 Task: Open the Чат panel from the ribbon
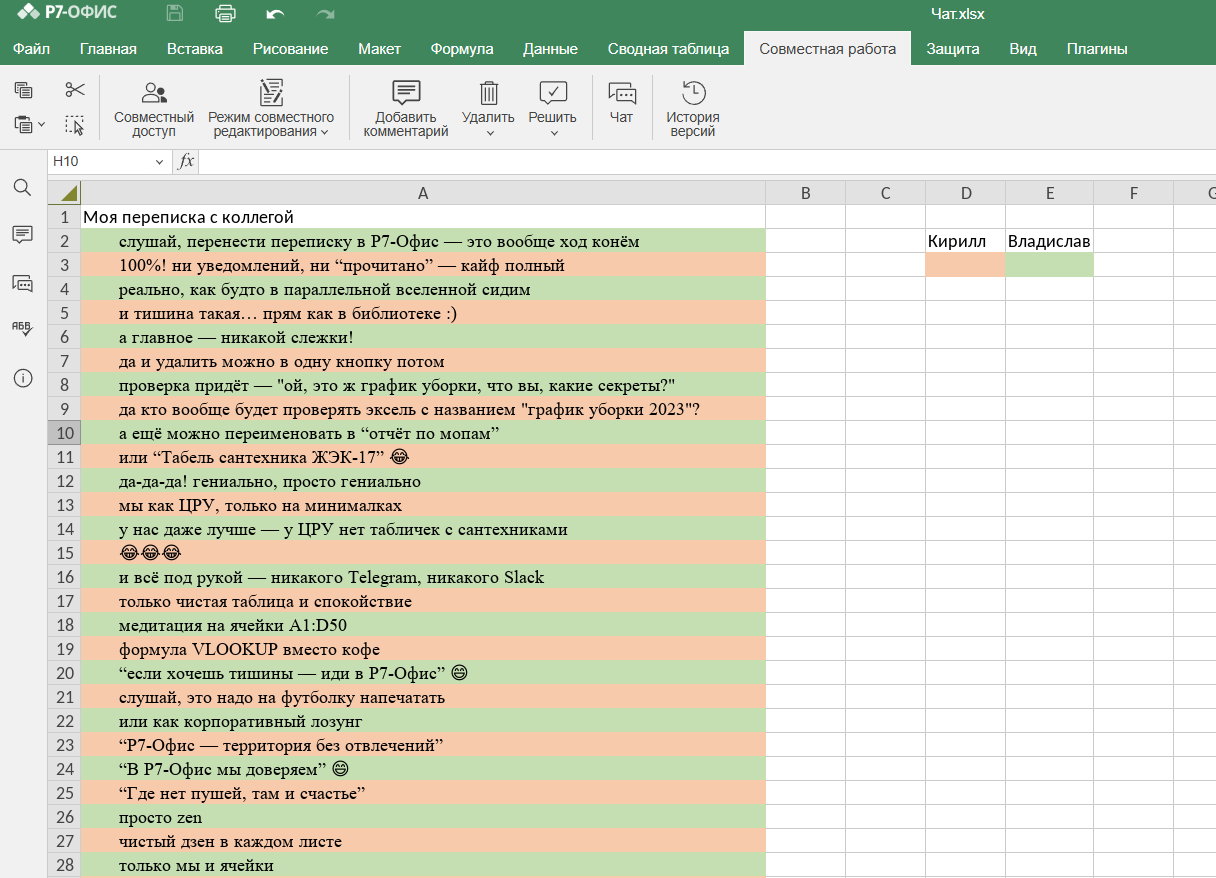pyautogui.click(x=622, y=103)
